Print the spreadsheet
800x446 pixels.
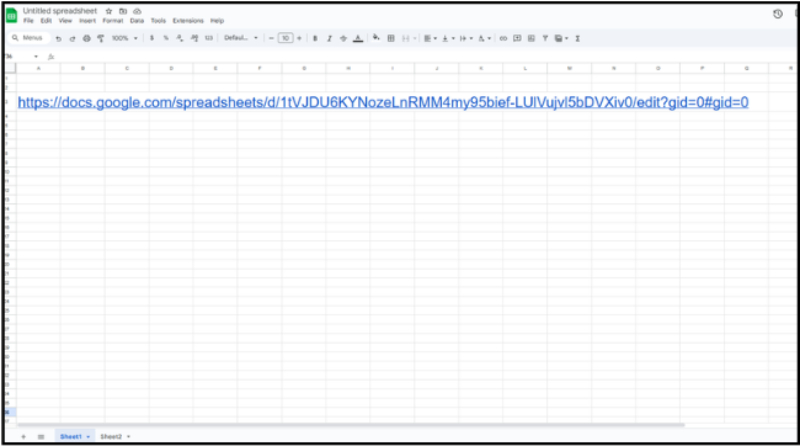[x=87, y=38]
